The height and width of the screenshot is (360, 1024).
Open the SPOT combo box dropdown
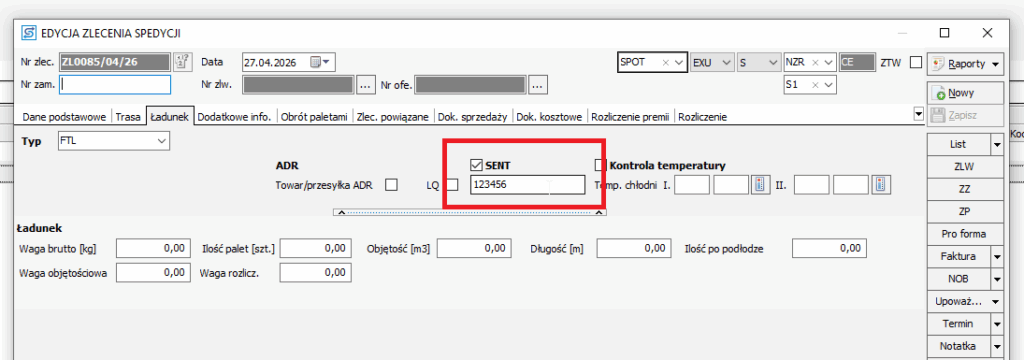[679, 63]
